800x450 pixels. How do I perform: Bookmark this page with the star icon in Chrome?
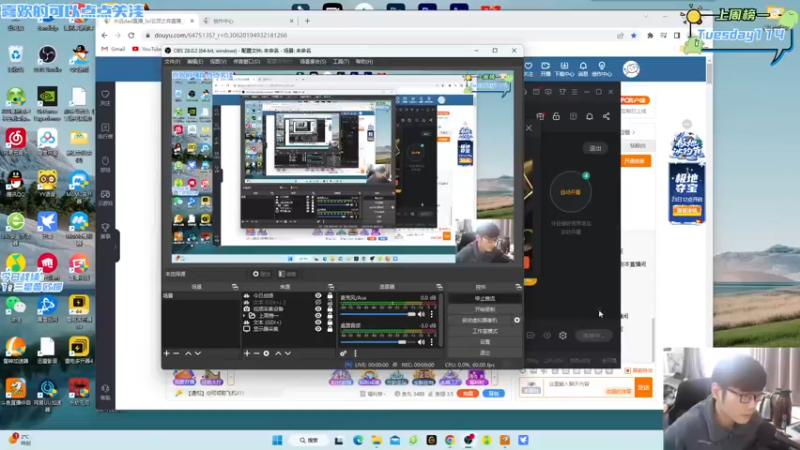[634, 35]
